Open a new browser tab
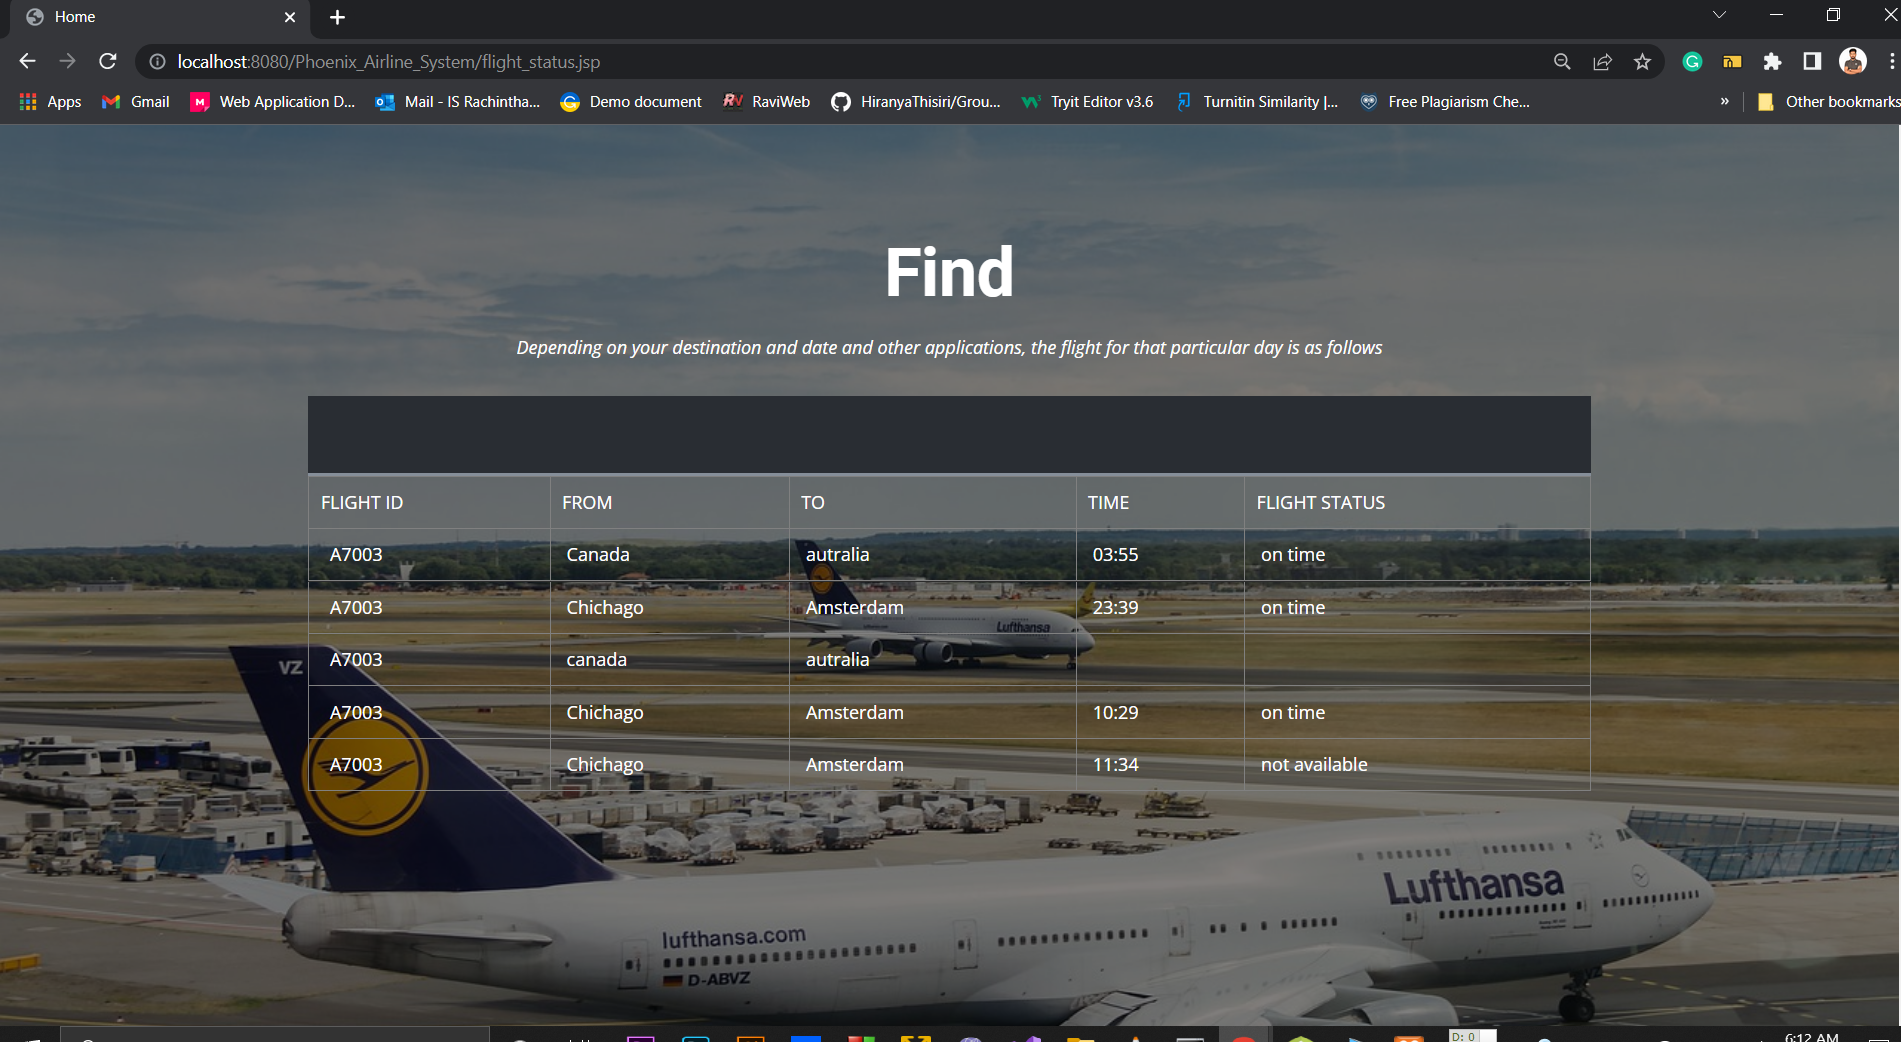1901x1042 pixels. coord(337,17)
